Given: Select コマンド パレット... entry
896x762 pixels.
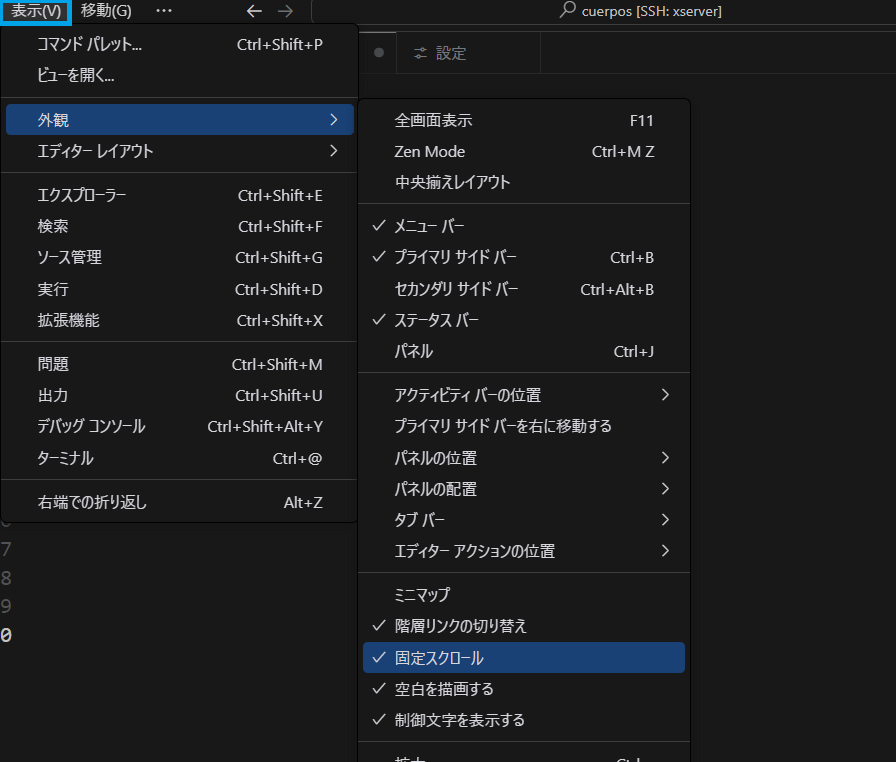Looking at the screenshot, I should [x=179, y=44].
